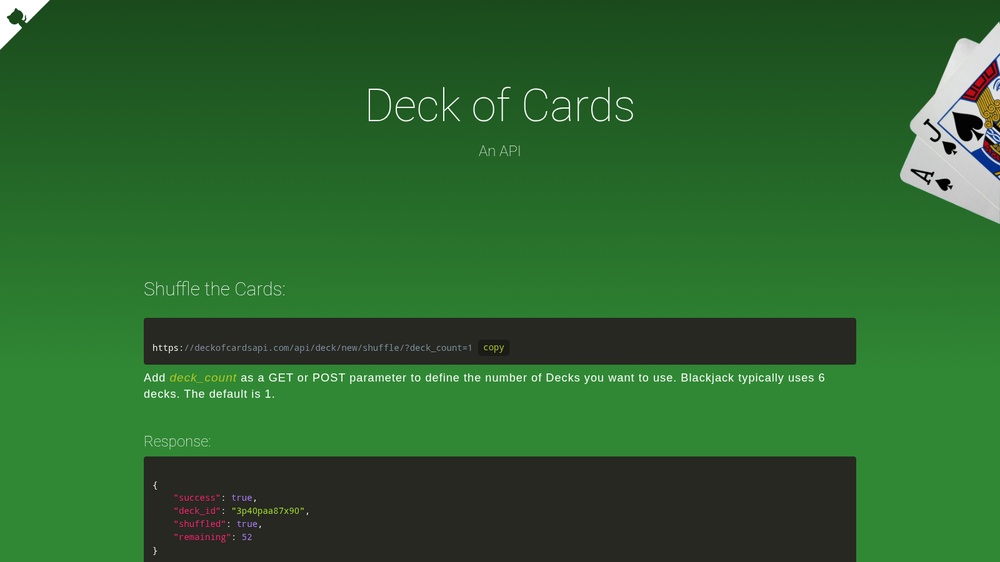The width and height of the screenshot is (1000, 562).
Task: Click the "Response:" heading
Action: click(x=177, y=441)
